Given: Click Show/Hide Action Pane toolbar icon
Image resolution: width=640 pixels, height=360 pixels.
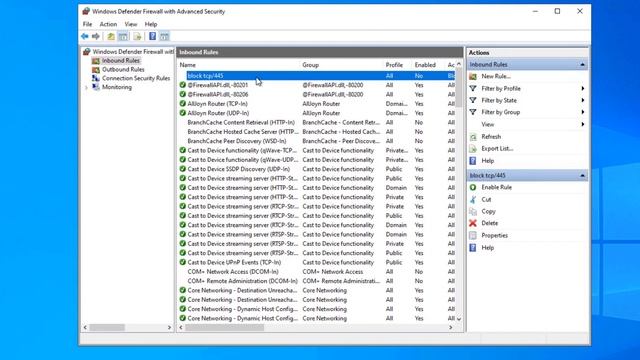Looking at the screenshot, I should click(164, 36).
